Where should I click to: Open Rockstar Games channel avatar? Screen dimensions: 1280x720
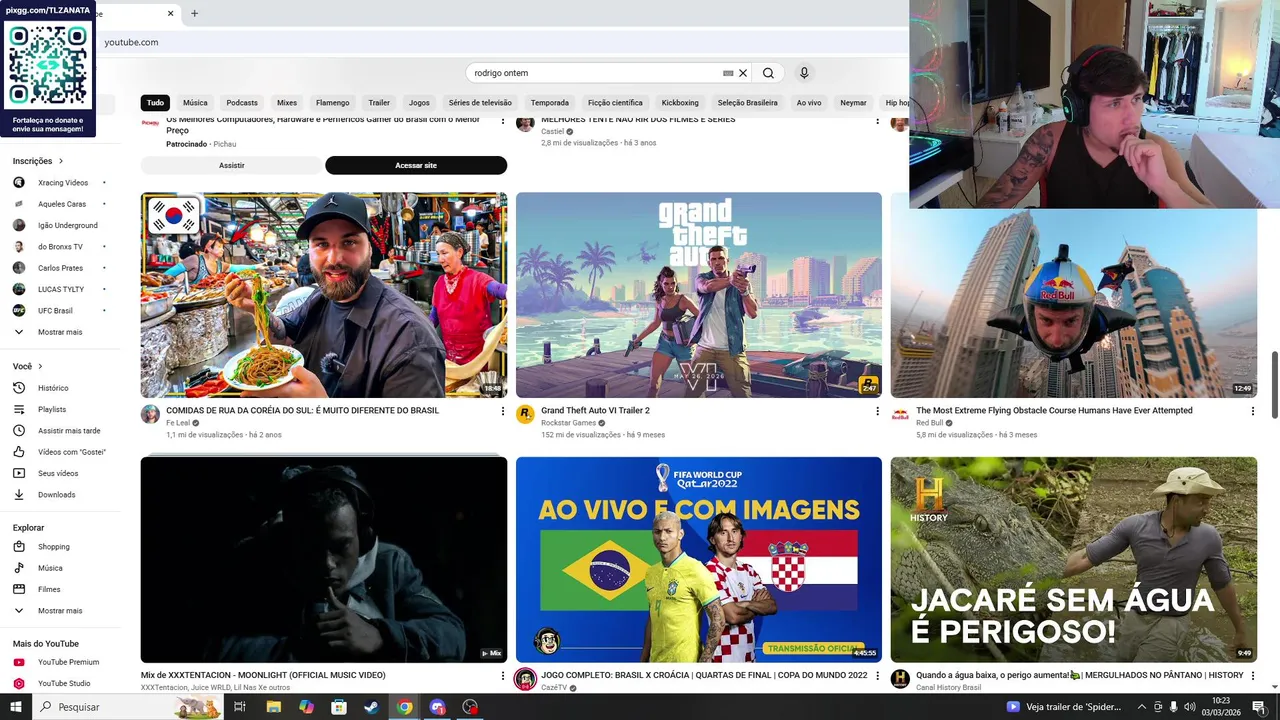[525, 414]
